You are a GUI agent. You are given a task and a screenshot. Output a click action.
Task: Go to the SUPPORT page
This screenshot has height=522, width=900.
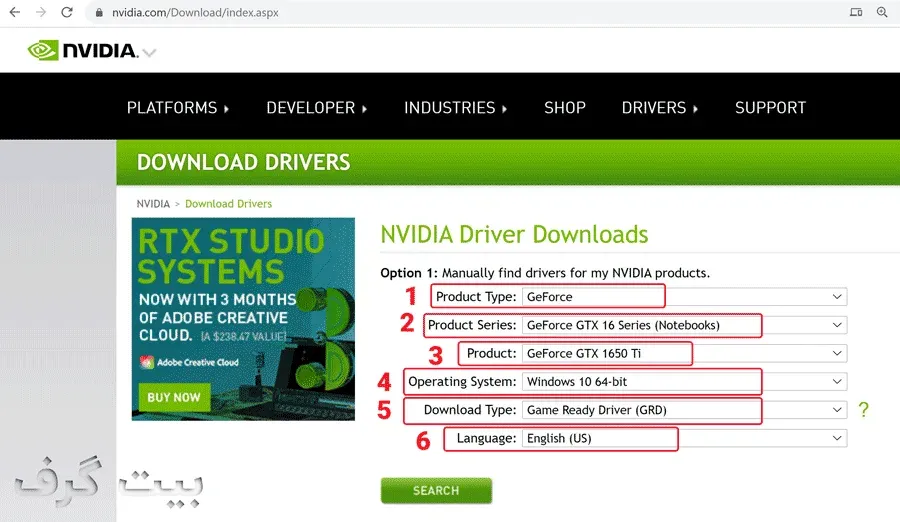point(770,107)
